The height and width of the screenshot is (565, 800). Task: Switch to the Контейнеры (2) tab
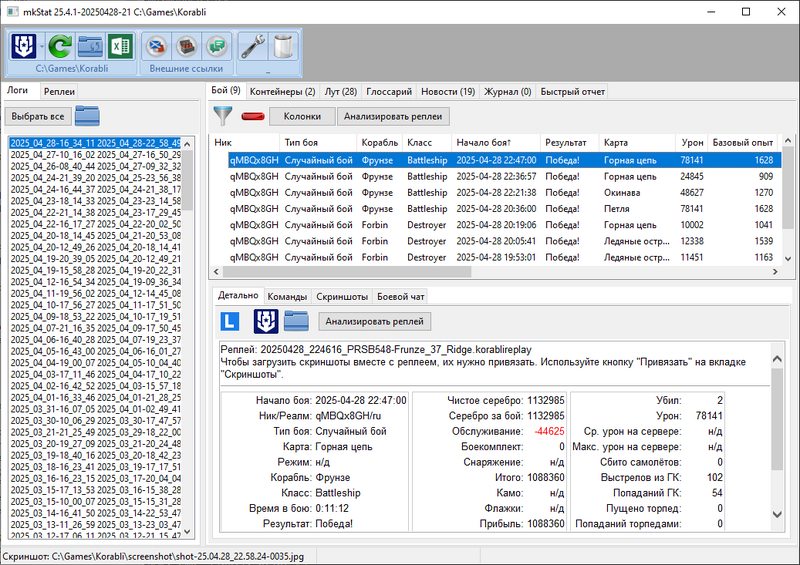point(282,91)
